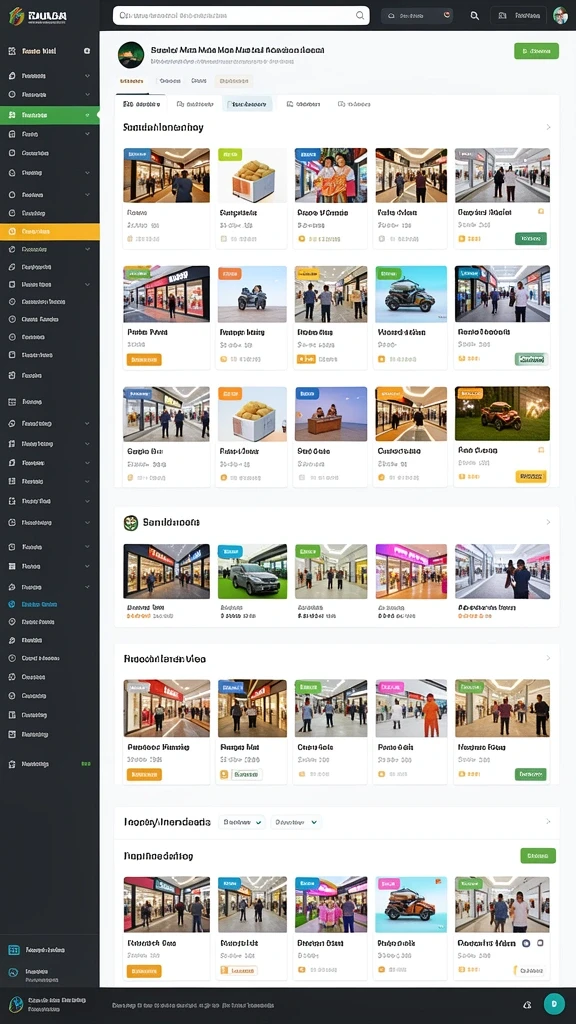
Task: Select the green highlighted sidebar menu item
Action: click(x=50, y=115)
